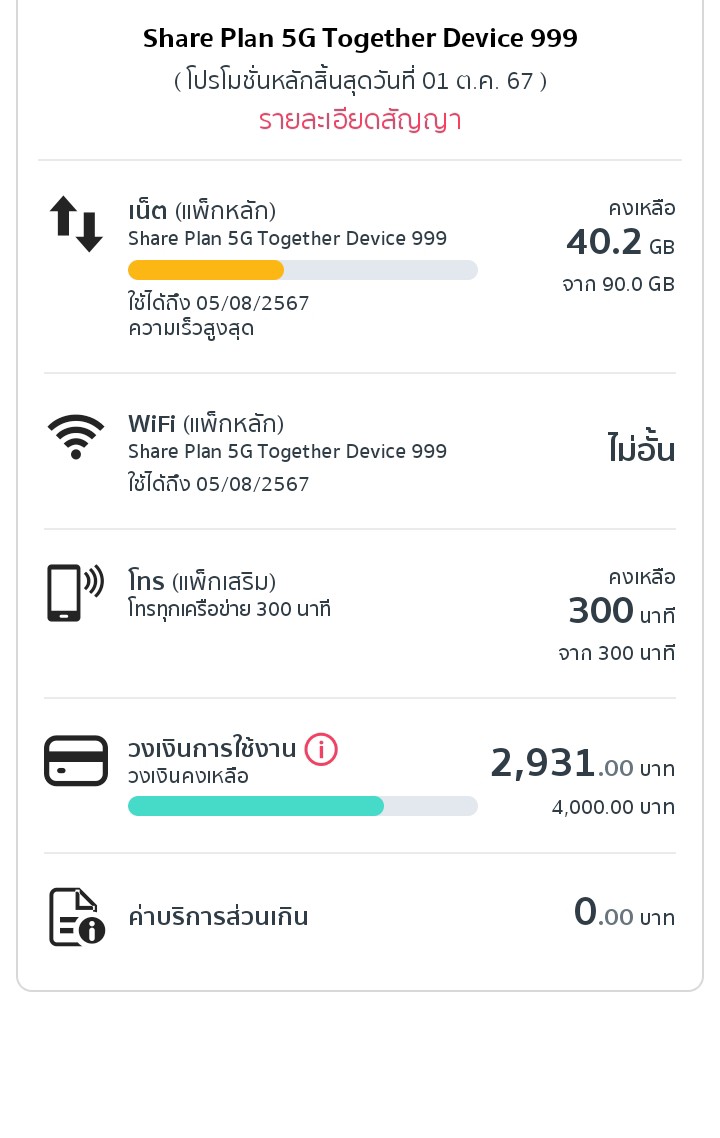720x1138 pixels.
Task: Click the excess charge document icon
Action: click(x=77, y=917)
